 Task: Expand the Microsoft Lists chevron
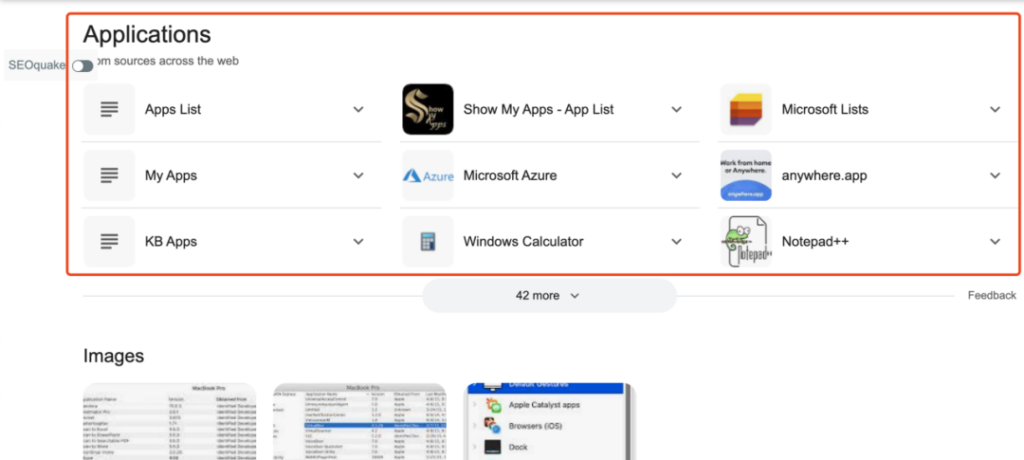point(995,109)
